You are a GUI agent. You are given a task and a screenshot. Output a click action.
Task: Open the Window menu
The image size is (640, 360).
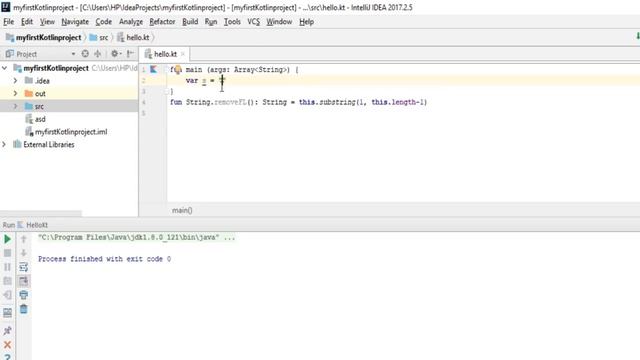pyautogui.click(x=279, y=22)
